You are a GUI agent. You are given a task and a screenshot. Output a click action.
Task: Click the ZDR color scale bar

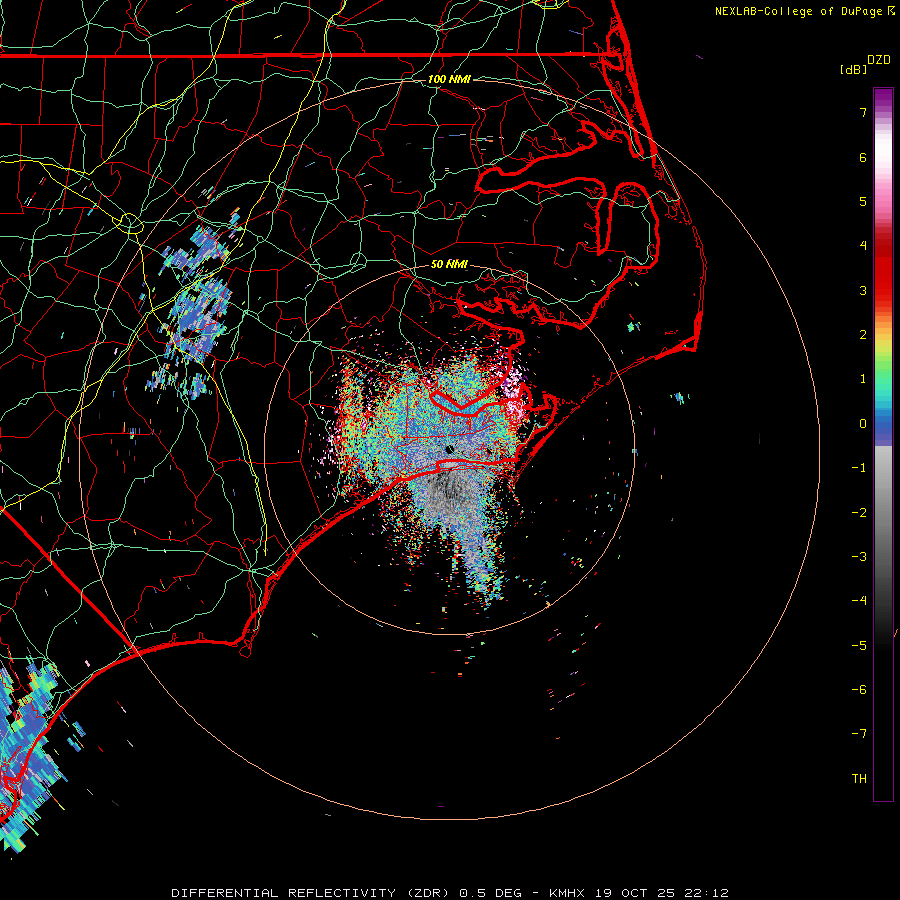pos(883,444)
